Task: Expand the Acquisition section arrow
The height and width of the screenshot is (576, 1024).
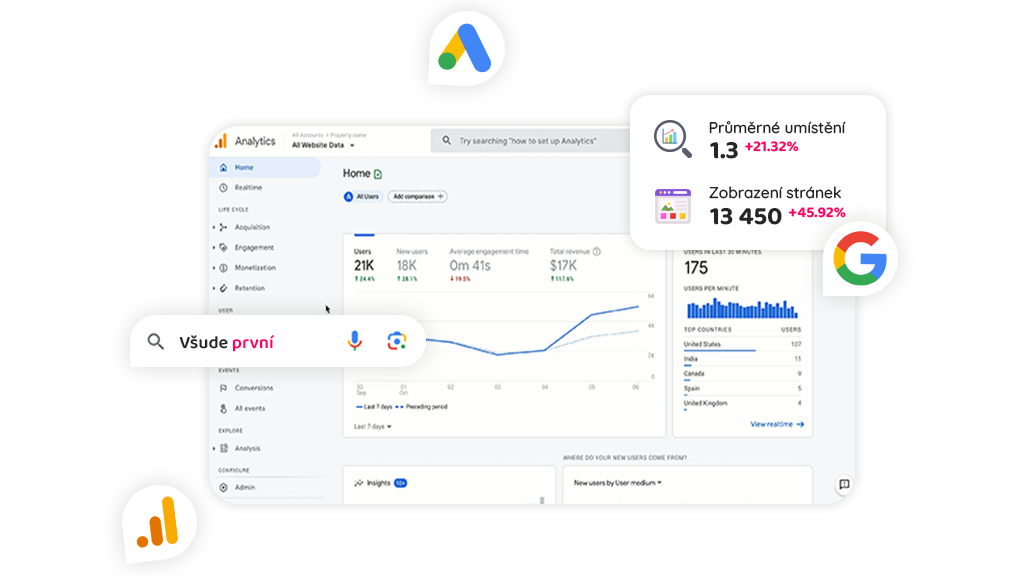Action: point(214,227)
